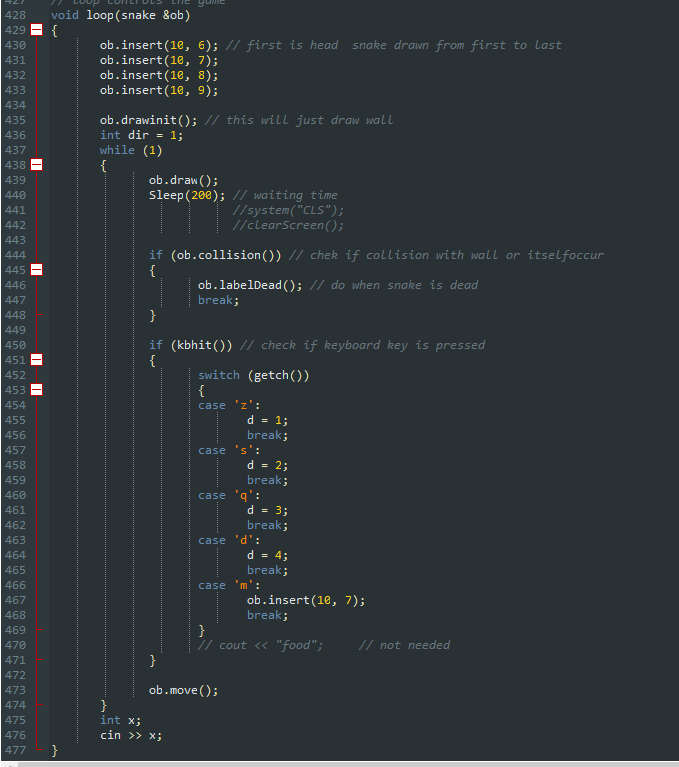The width and height of the screenshot is (679, 767).
Task: Collapse the loop function fold marker at line 429
Action: coord(37,30)
